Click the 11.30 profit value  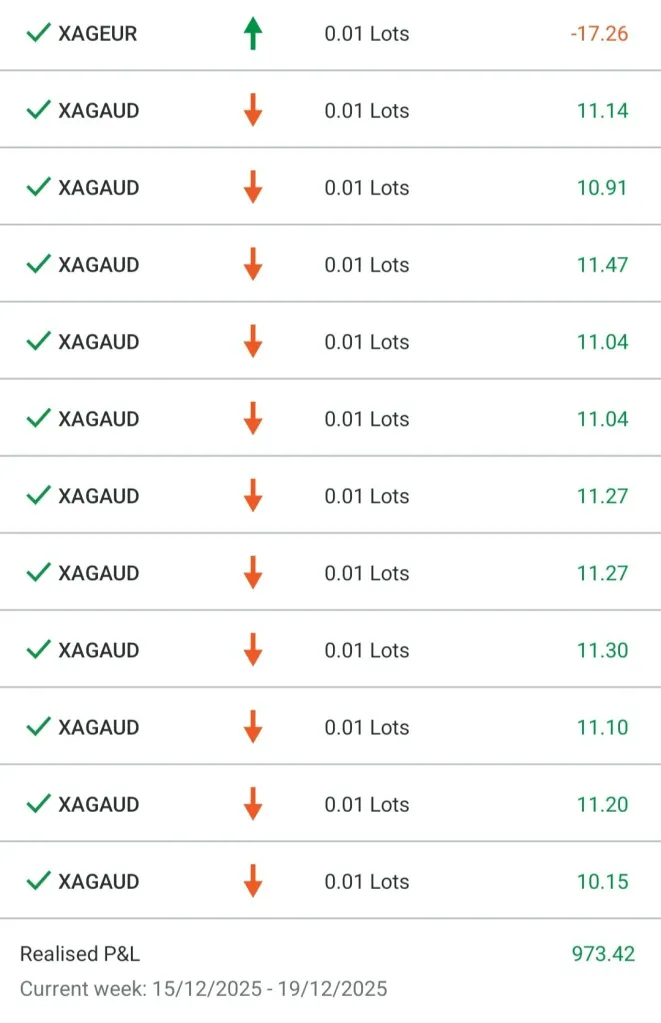[x=602, y=650]
